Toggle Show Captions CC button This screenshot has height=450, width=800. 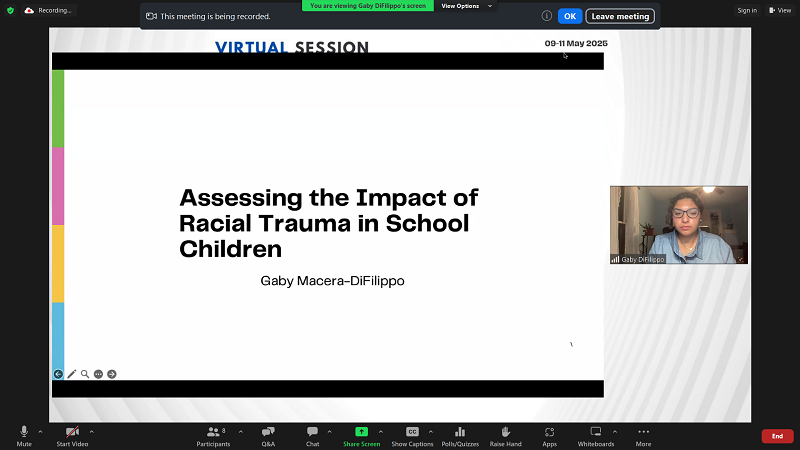(x=412, y=434)
